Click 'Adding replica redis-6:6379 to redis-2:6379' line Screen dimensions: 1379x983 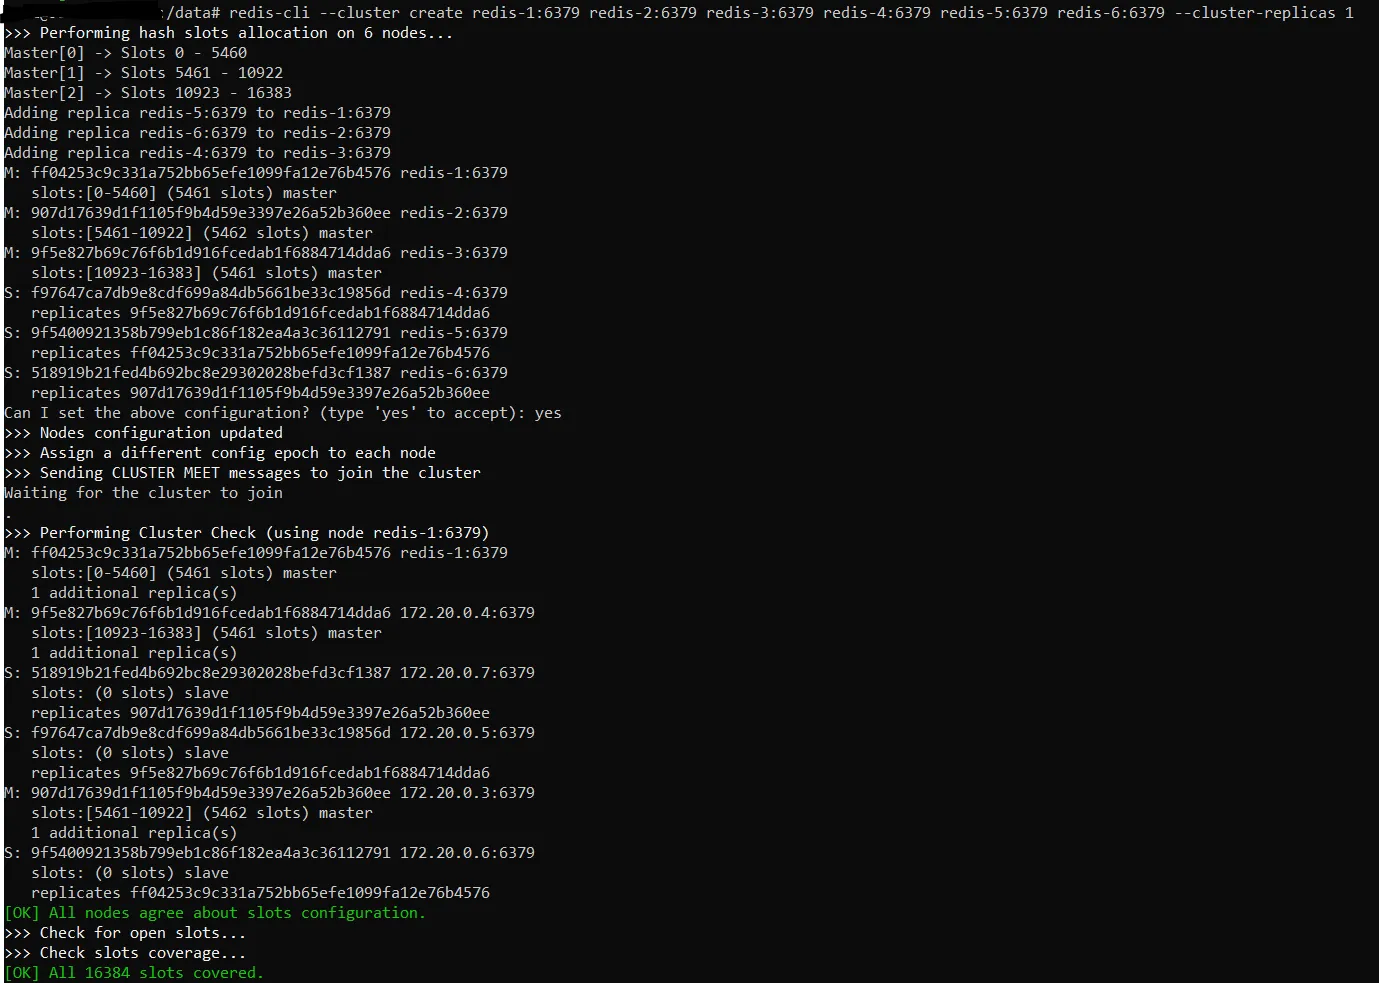(197, 133)
